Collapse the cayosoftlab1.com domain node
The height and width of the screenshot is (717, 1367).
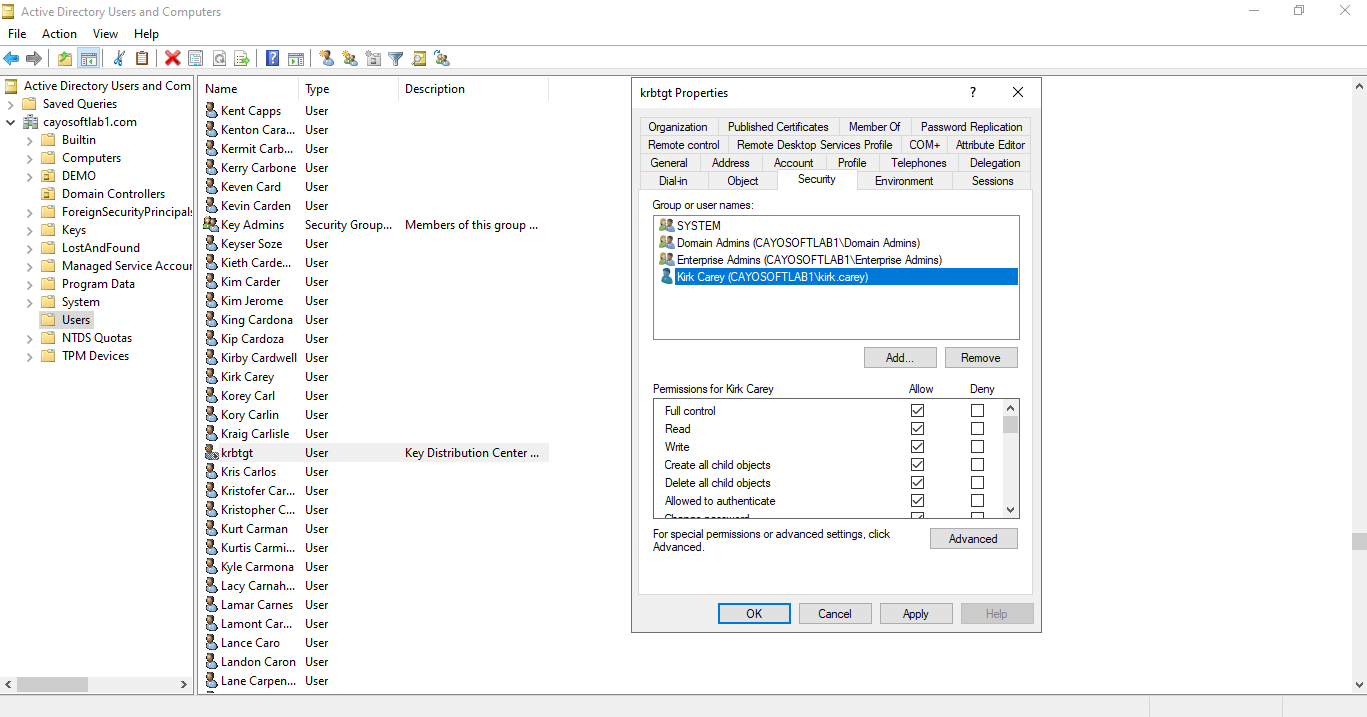point(11,122)
